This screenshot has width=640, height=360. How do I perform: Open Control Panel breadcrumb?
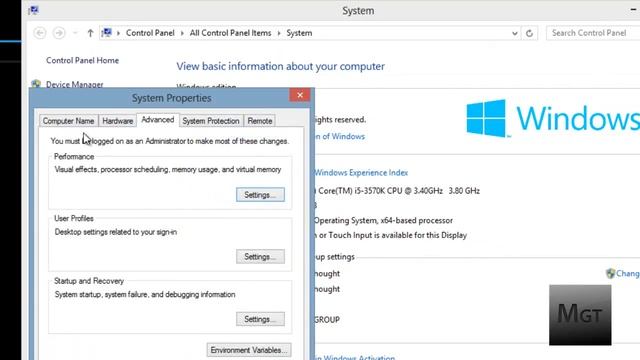click(x=150, y=33)
